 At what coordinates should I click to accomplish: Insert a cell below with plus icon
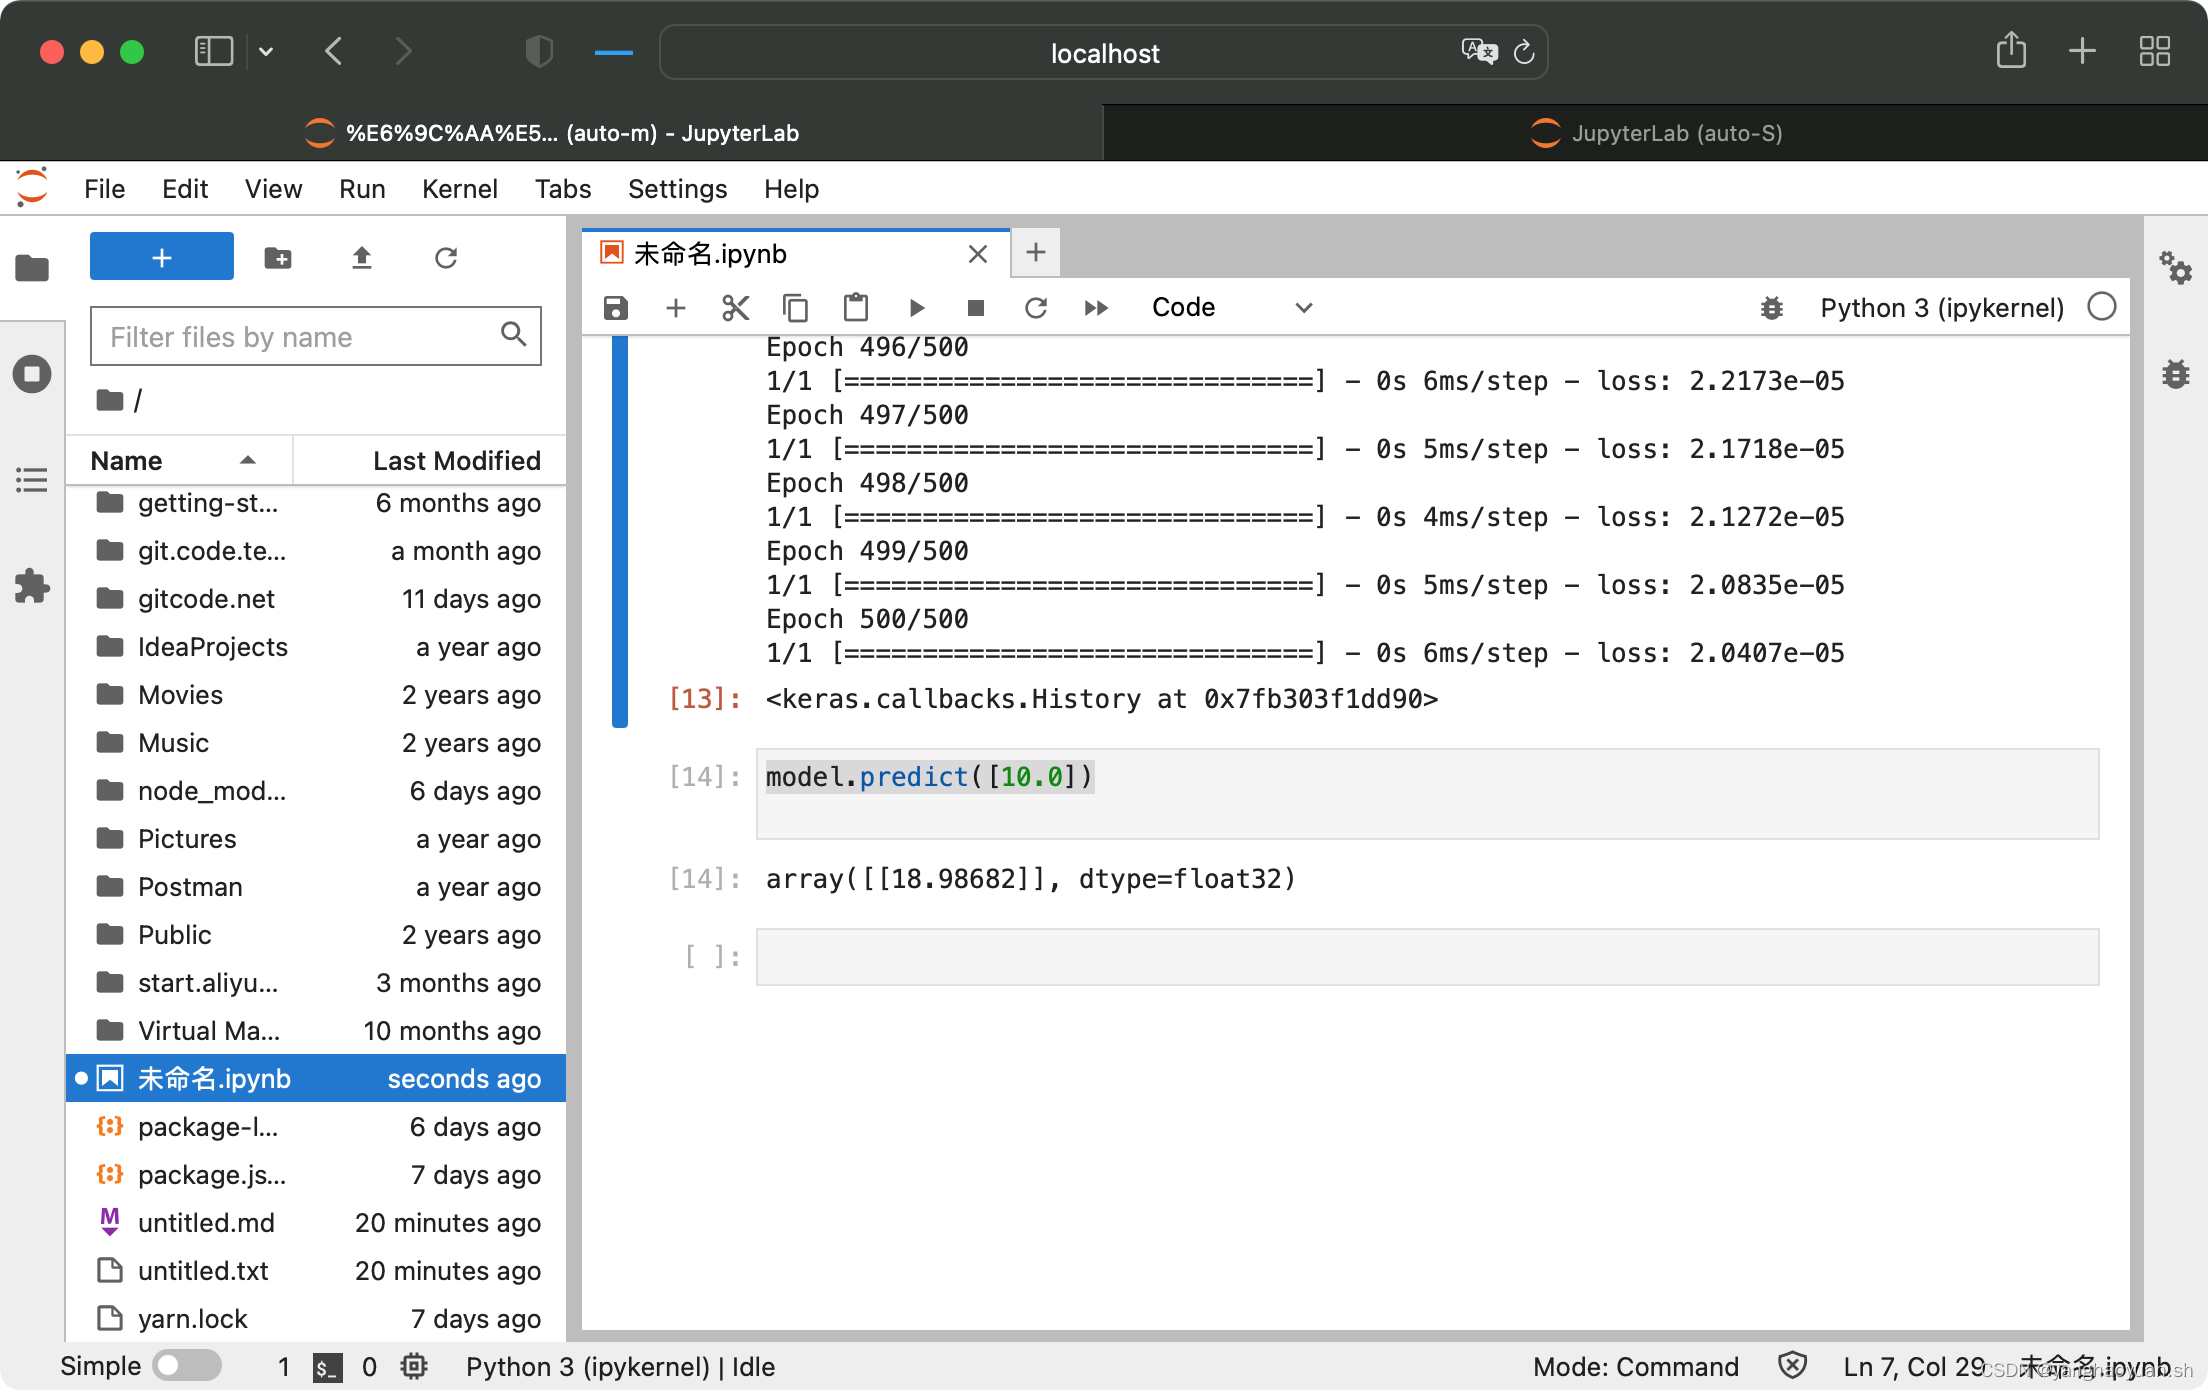pos(676,308)
